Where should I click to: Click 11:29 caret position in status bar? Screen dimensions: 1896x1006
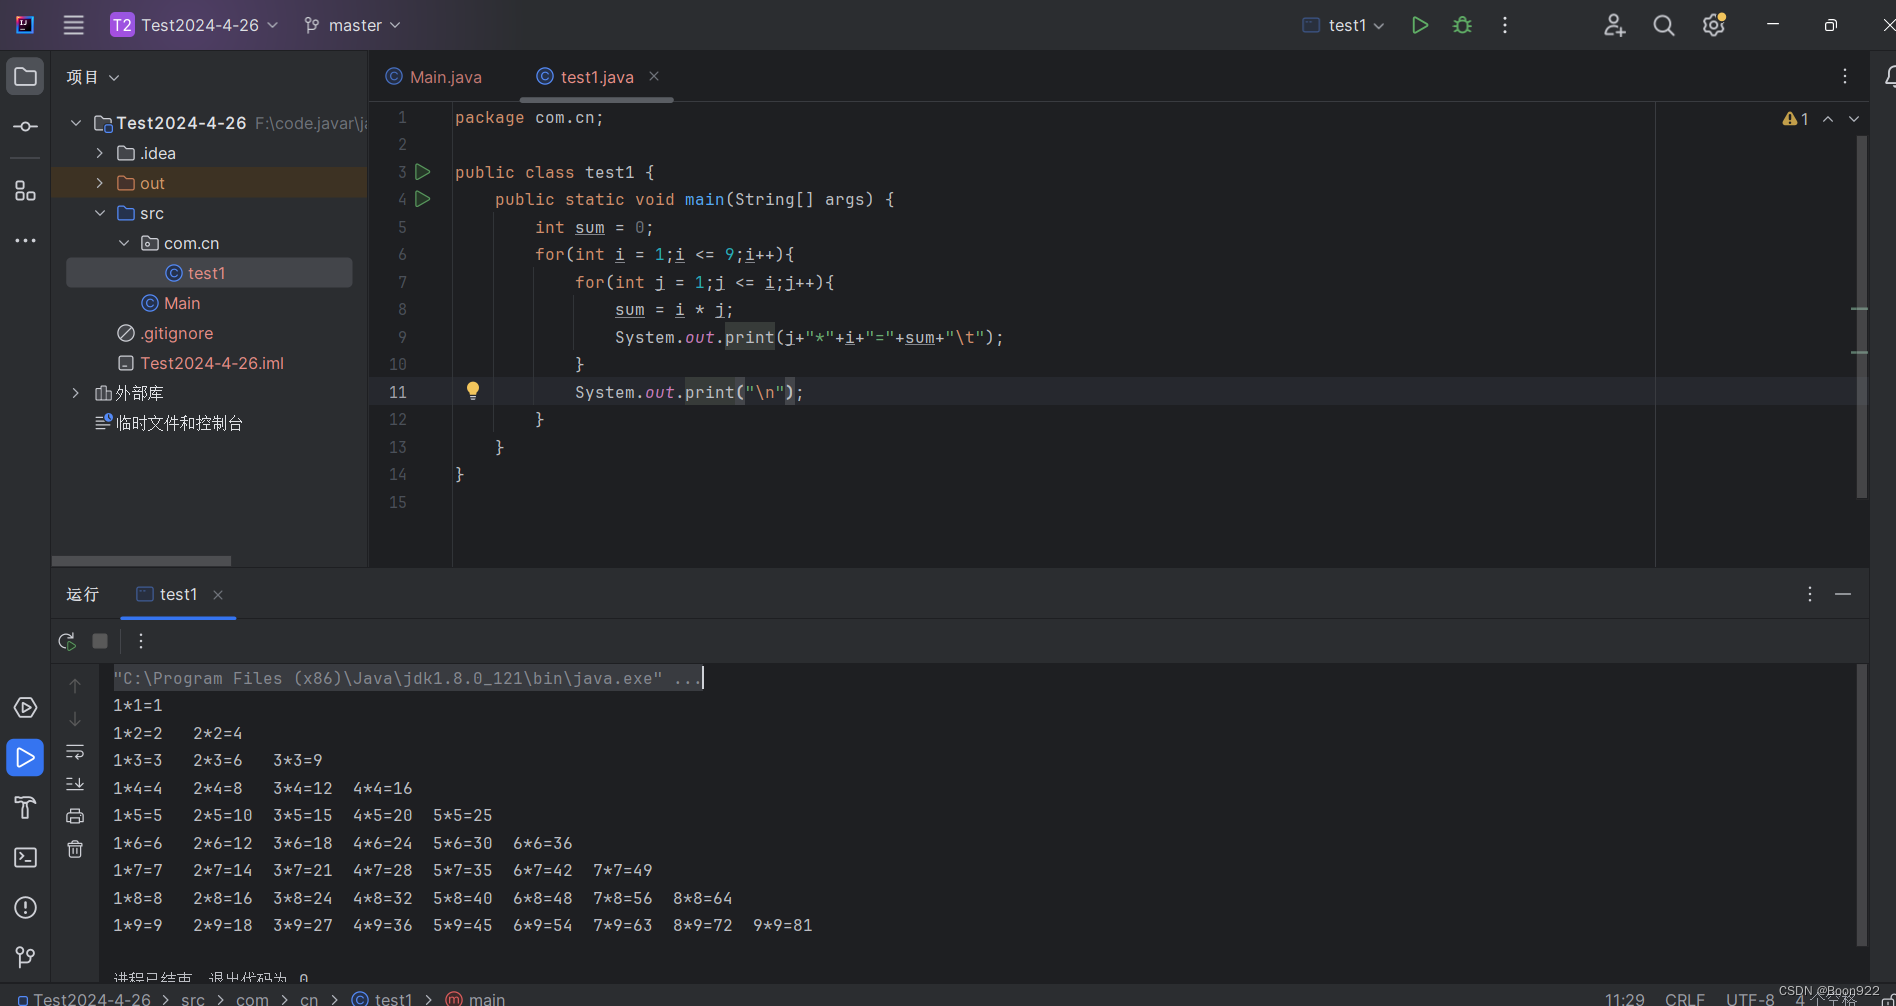point(1625,999)
